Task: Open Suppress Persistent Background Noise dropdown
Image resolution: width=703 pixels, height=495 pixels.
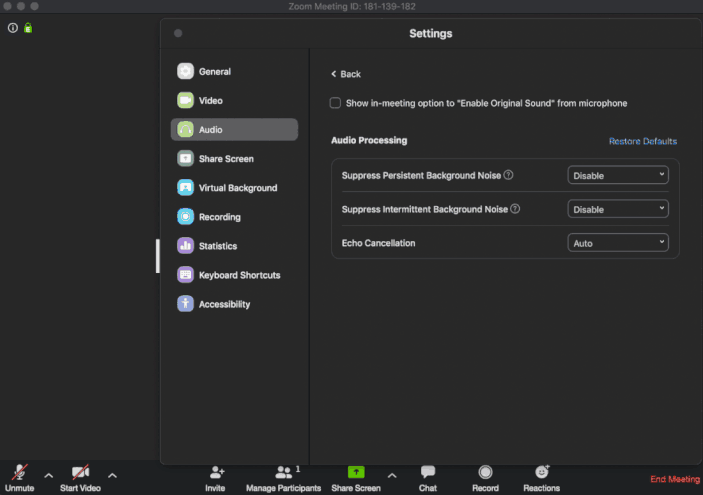Action: click(x=618, y=175)
